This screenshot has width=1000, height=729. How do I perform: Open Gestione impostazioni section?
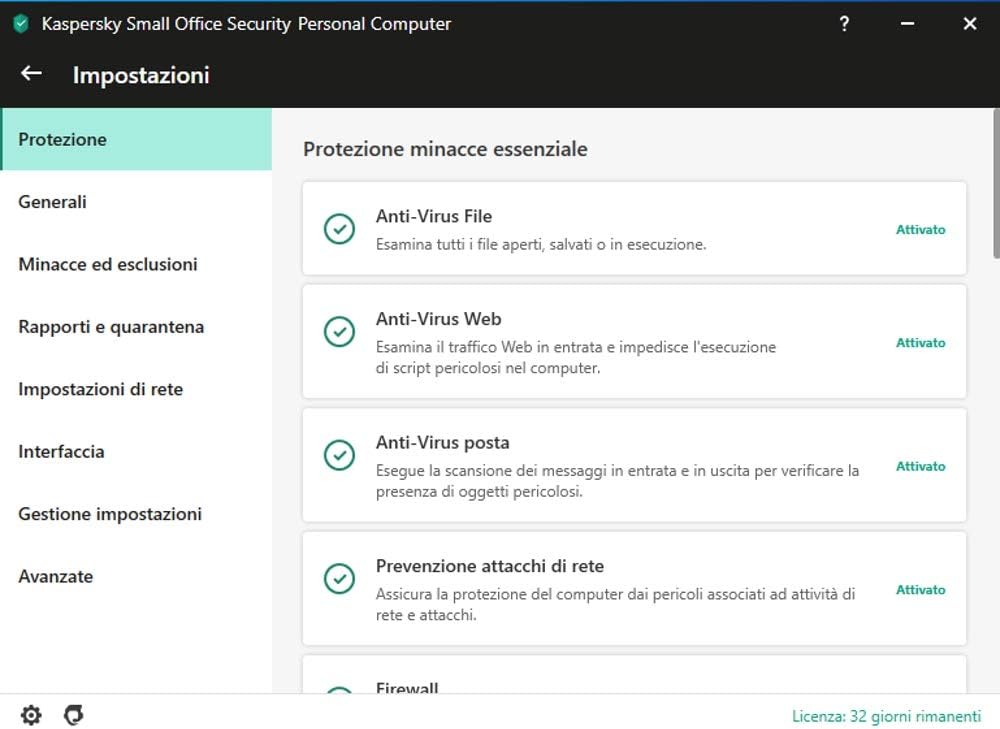tap(136, 514)
